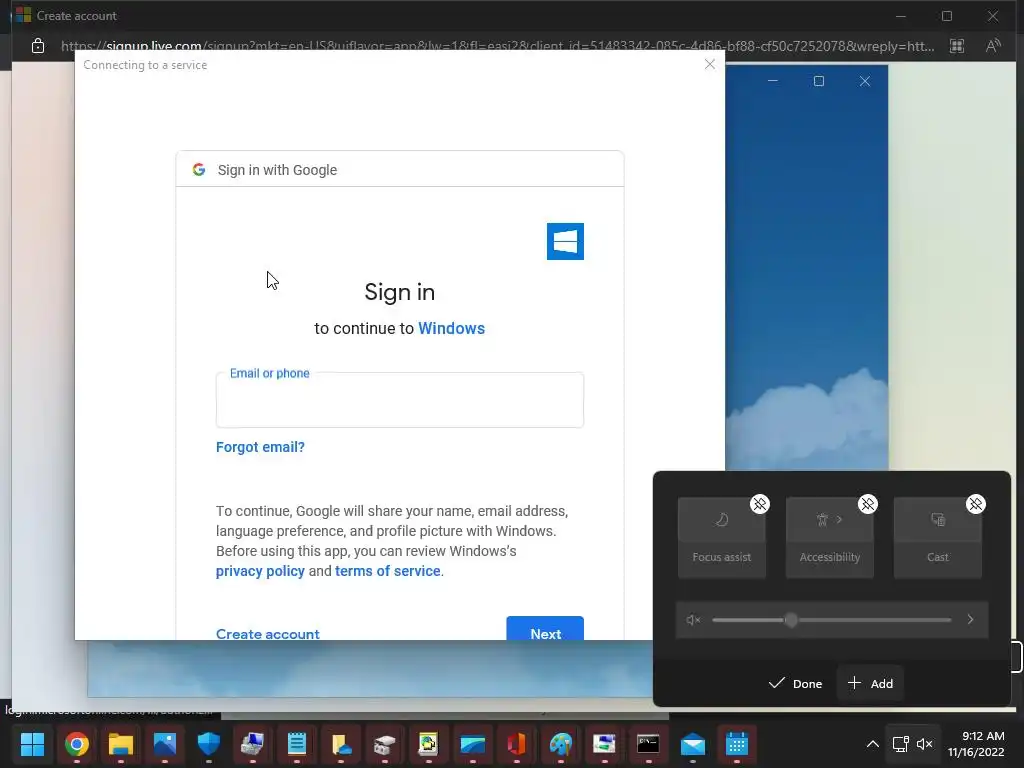Show hidden icons in the system tray
The height and width of the screenshot is (768, 1024).
click(872, 743)
